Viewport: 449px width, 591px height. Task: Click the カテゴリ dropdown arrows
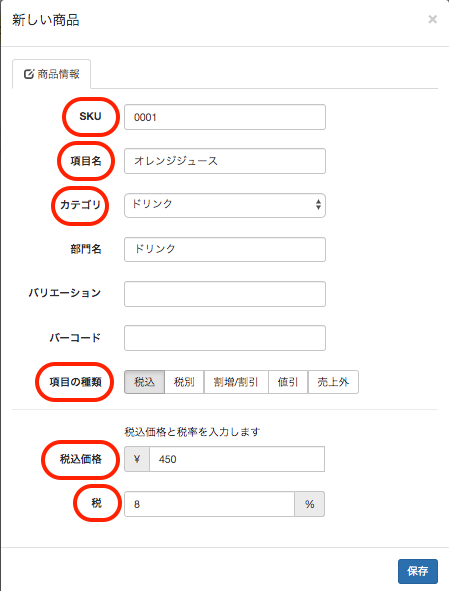click(318, 205)
